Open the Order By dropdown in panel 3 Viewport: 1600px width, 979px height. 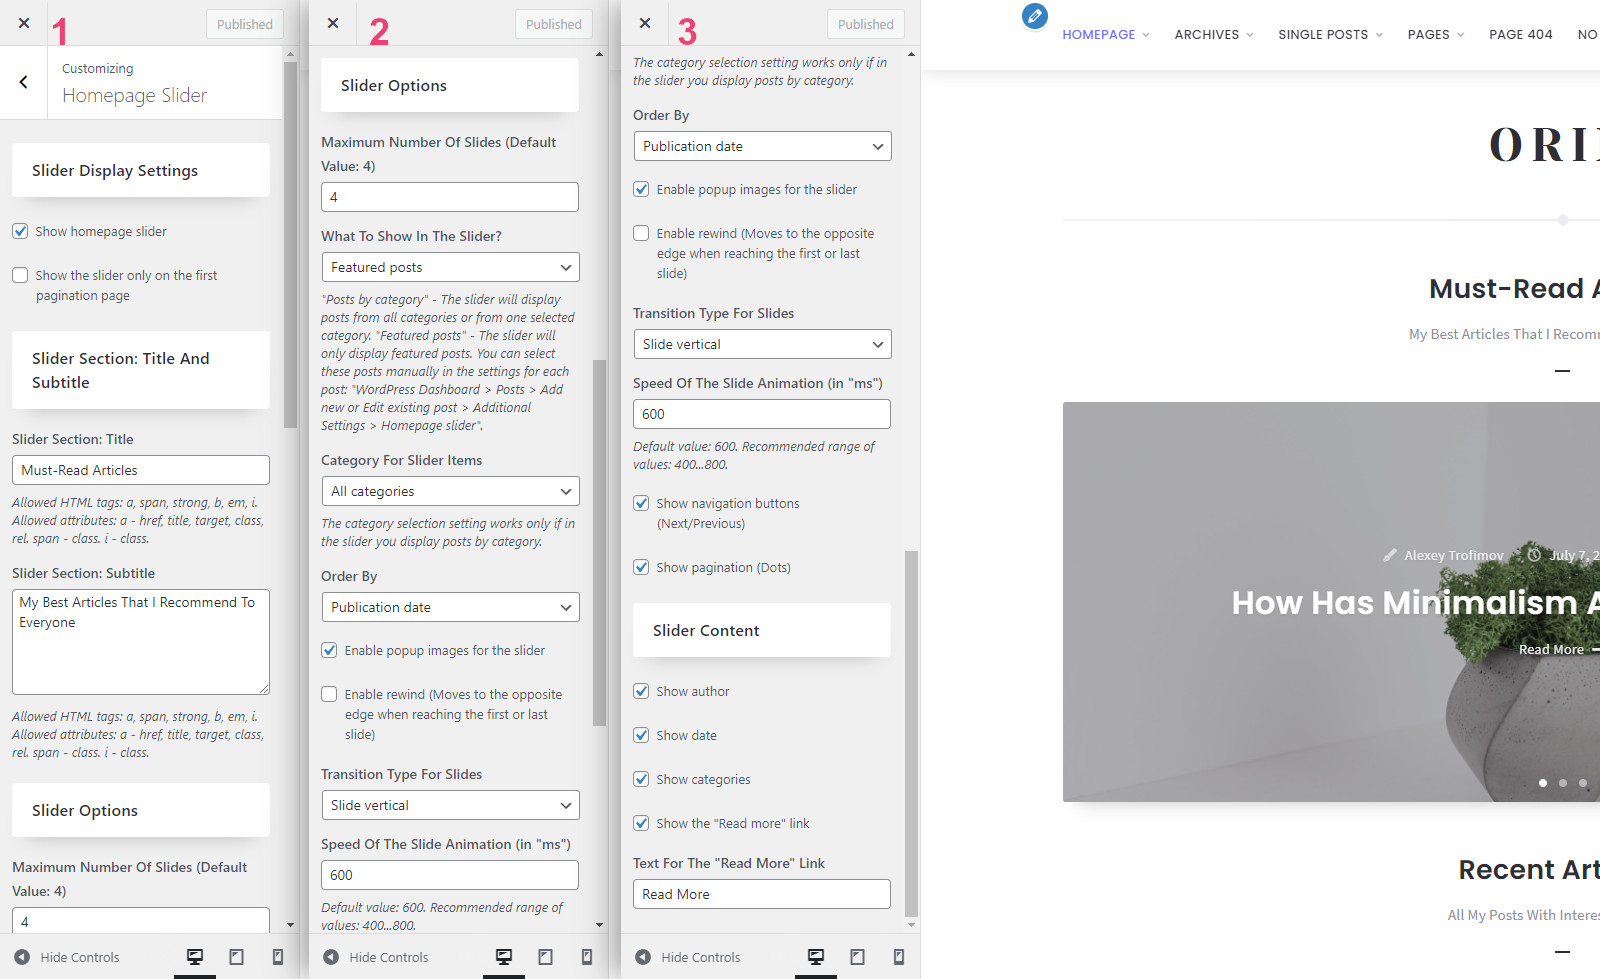pos(761,146)
